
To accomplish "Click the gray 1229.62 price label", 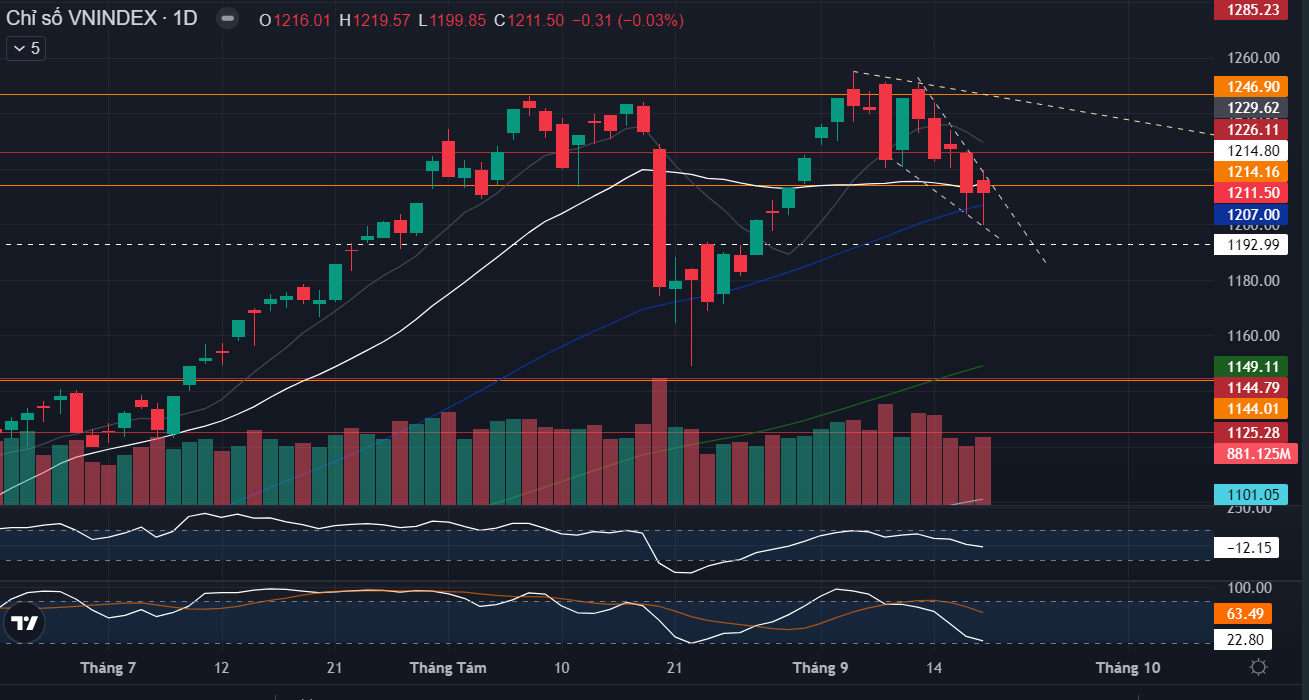I will (1250, 108).
